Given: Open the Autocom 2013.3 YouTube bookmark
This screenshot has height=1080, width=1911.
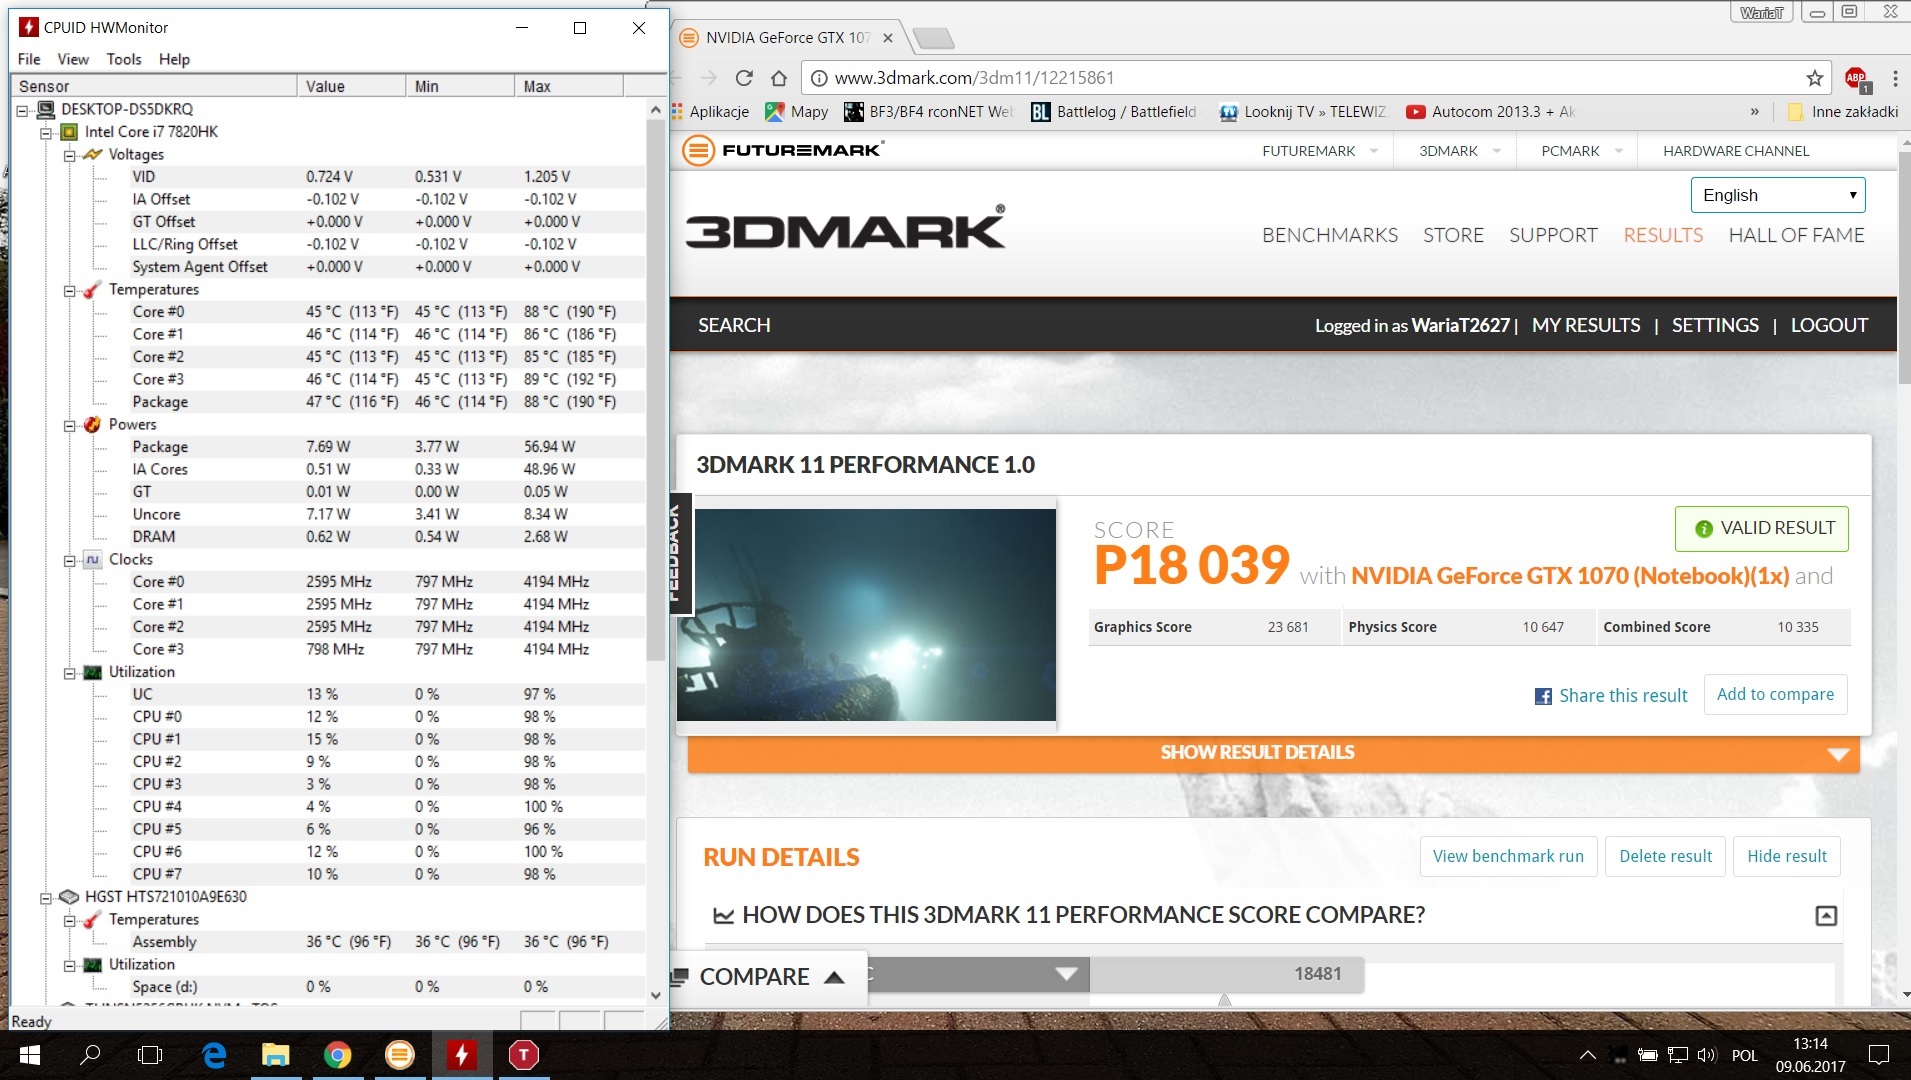Looking at the screenshot, I should pyautogui.click(x=1491, y=112).
